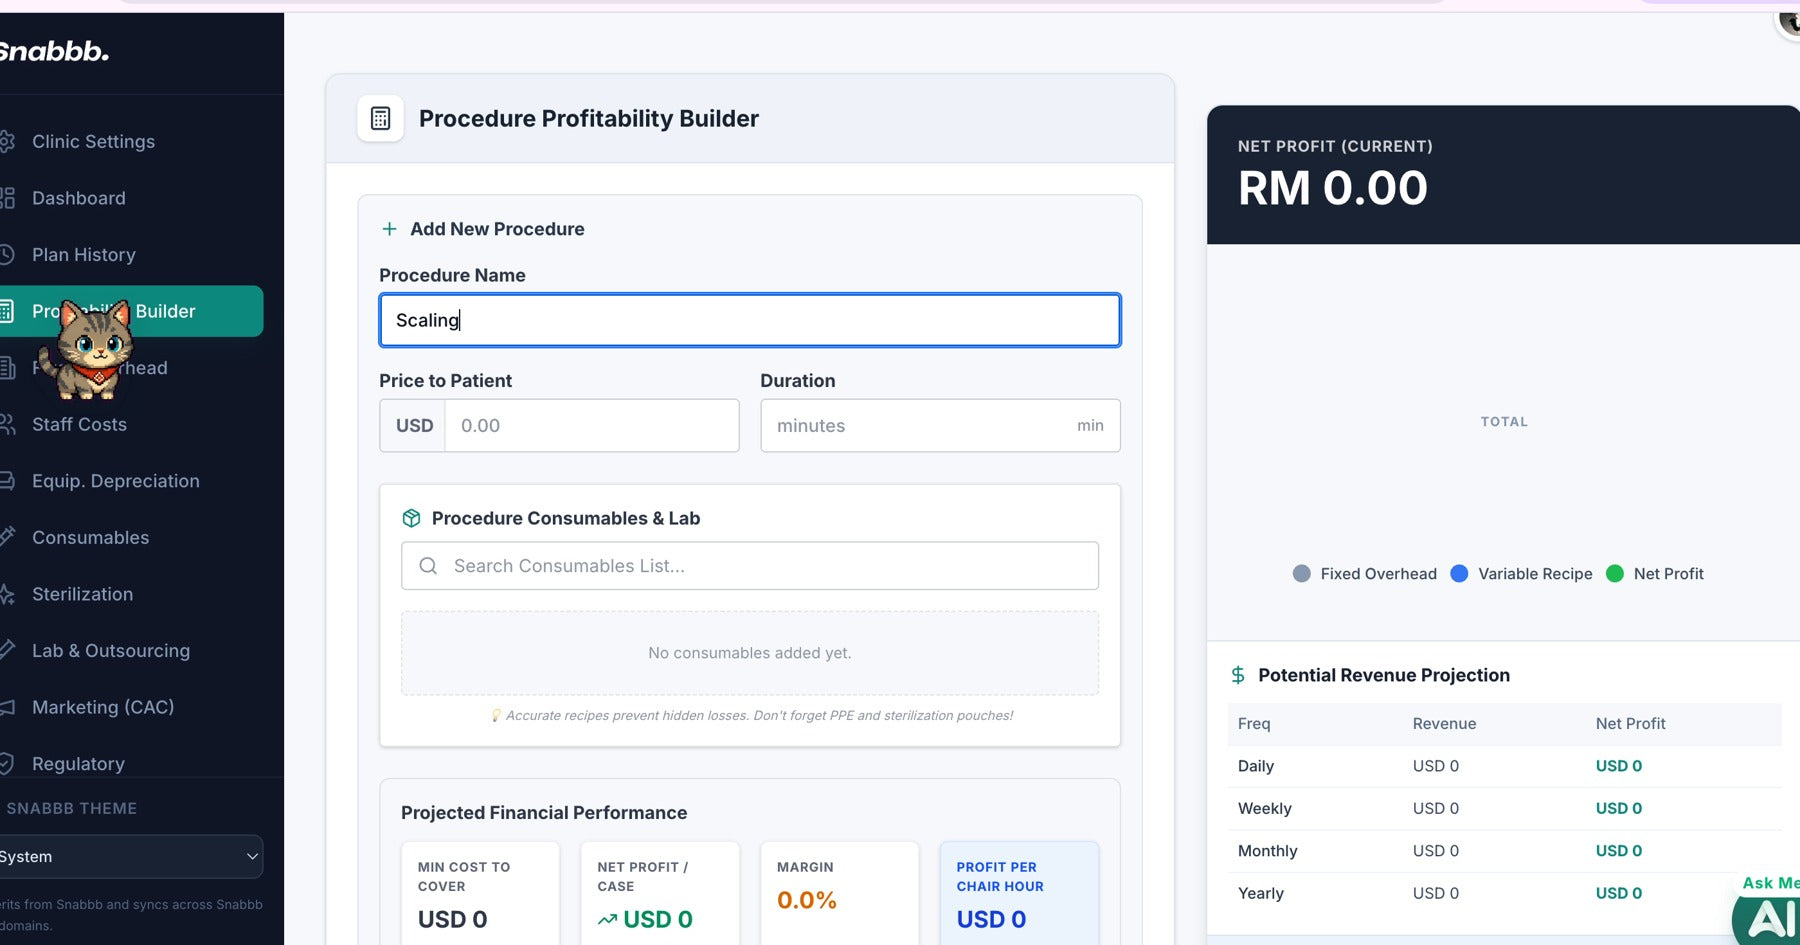Click the Search Consumables List field
The image size is (1800, 945).
tap(750, 566)
